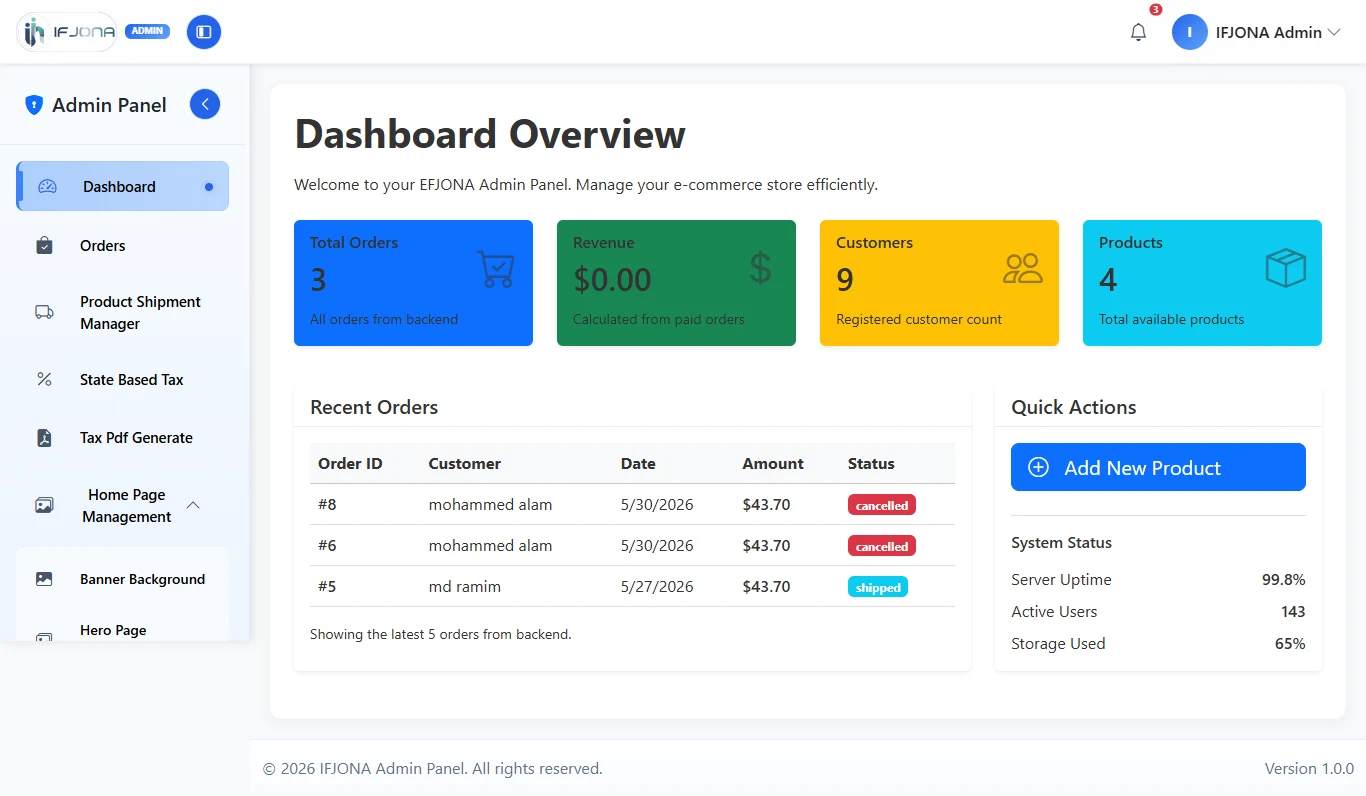Open the notifications bell
Image resolution: width=1366 pixels, height=796 pixels.
click(x=1138, y=32)
